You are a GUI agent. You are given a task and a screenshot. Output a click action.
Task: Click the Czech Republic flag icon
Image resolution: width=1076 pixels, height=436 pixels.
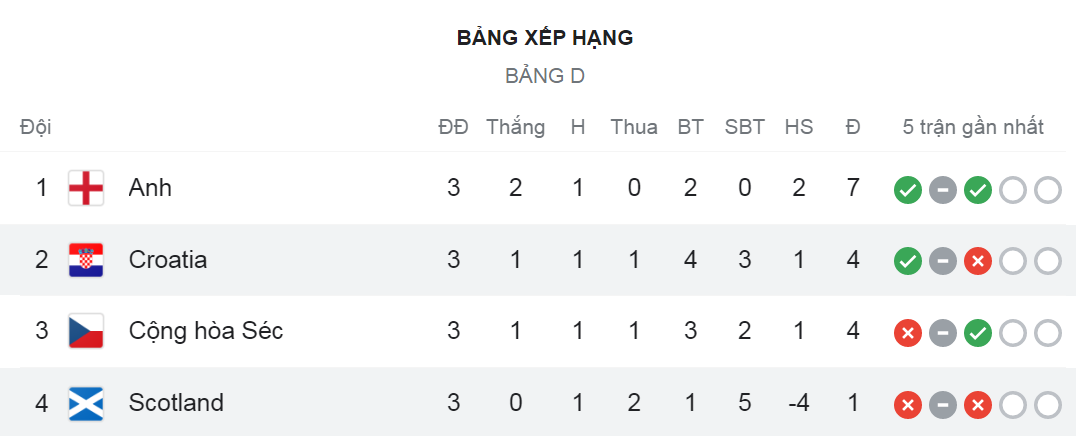pyautogui.click(x=86, y=332)
